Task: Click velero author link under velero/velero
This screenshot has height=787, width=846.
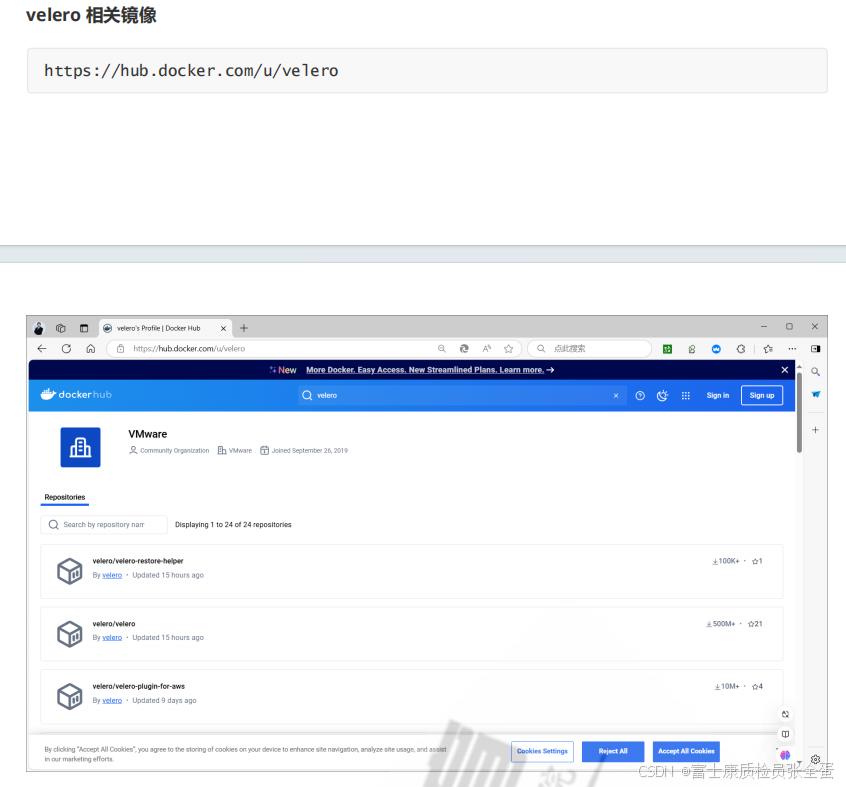Action: (112, 638)
